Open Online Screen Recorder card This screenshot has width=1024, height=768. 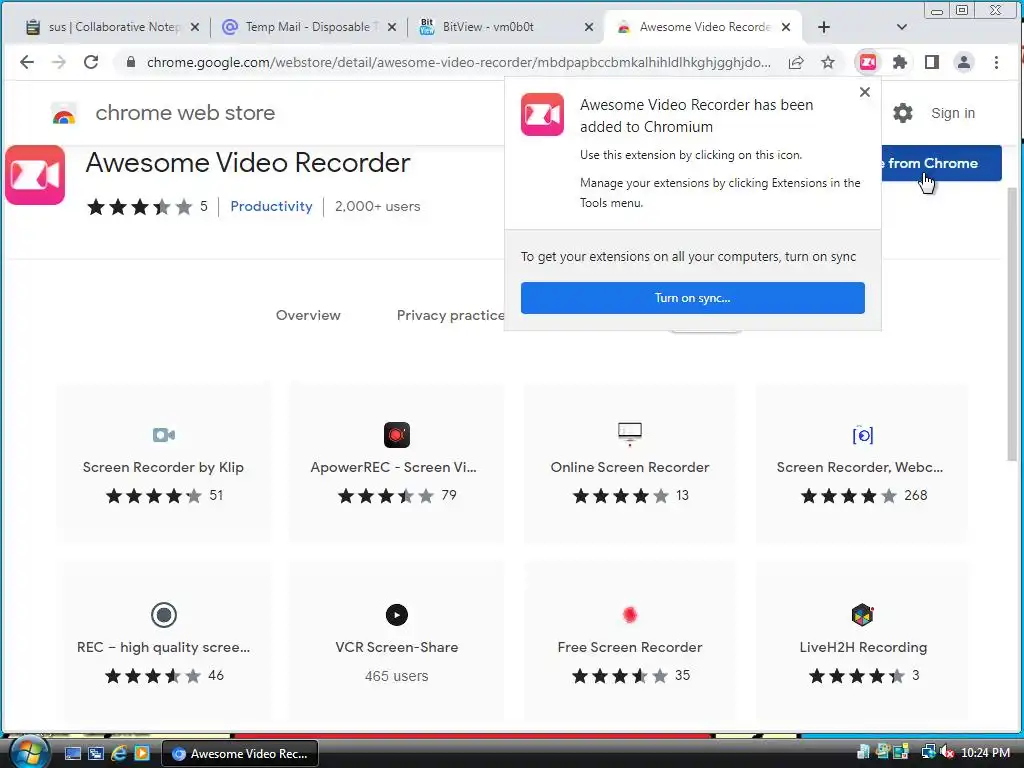tap(630, 463)
